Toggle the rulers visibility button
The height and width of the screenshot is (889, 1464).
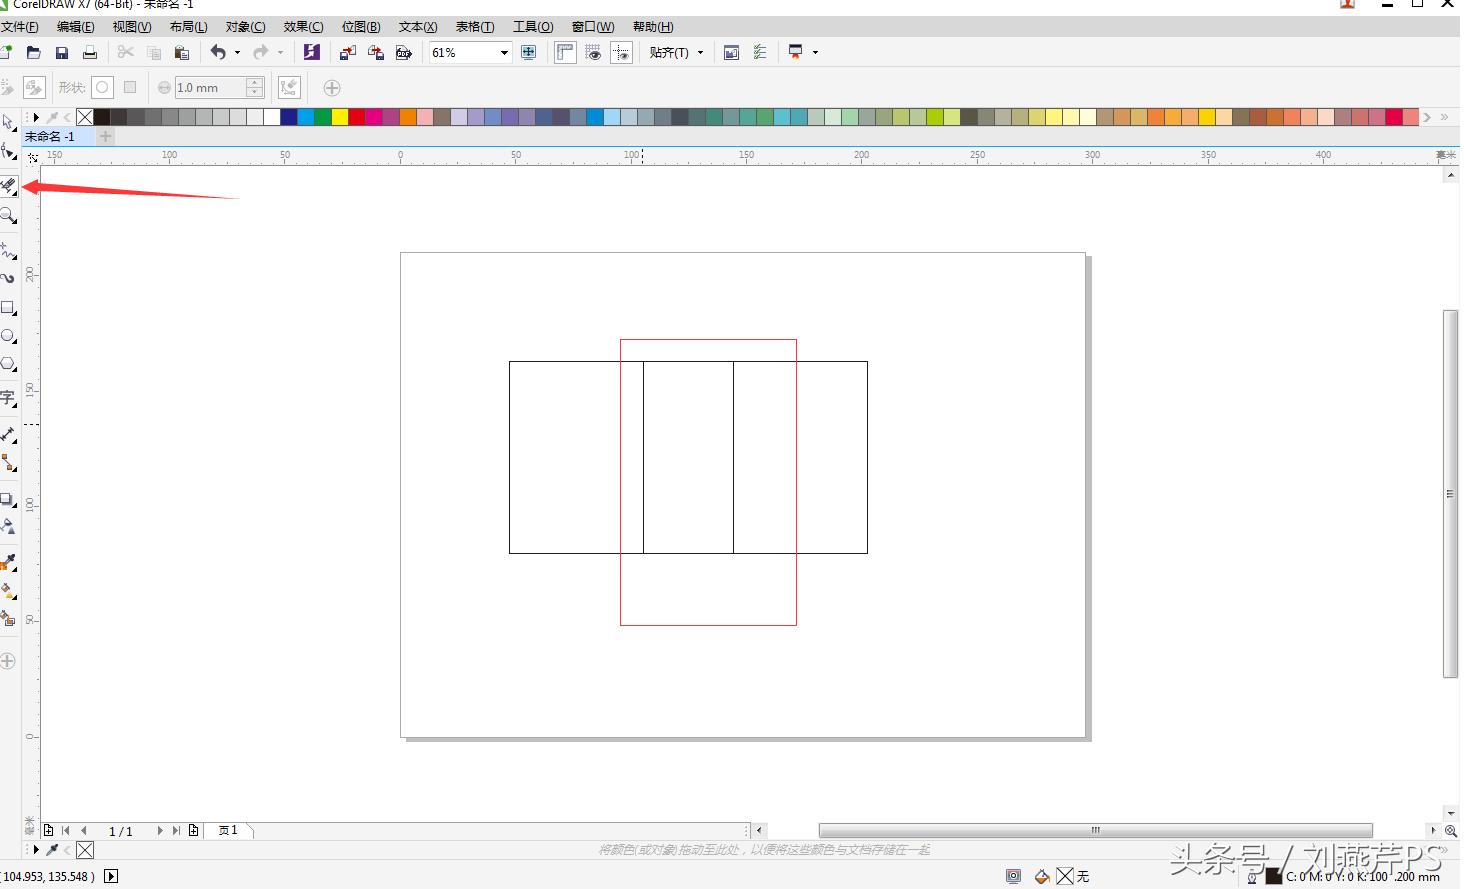point(565,52)
